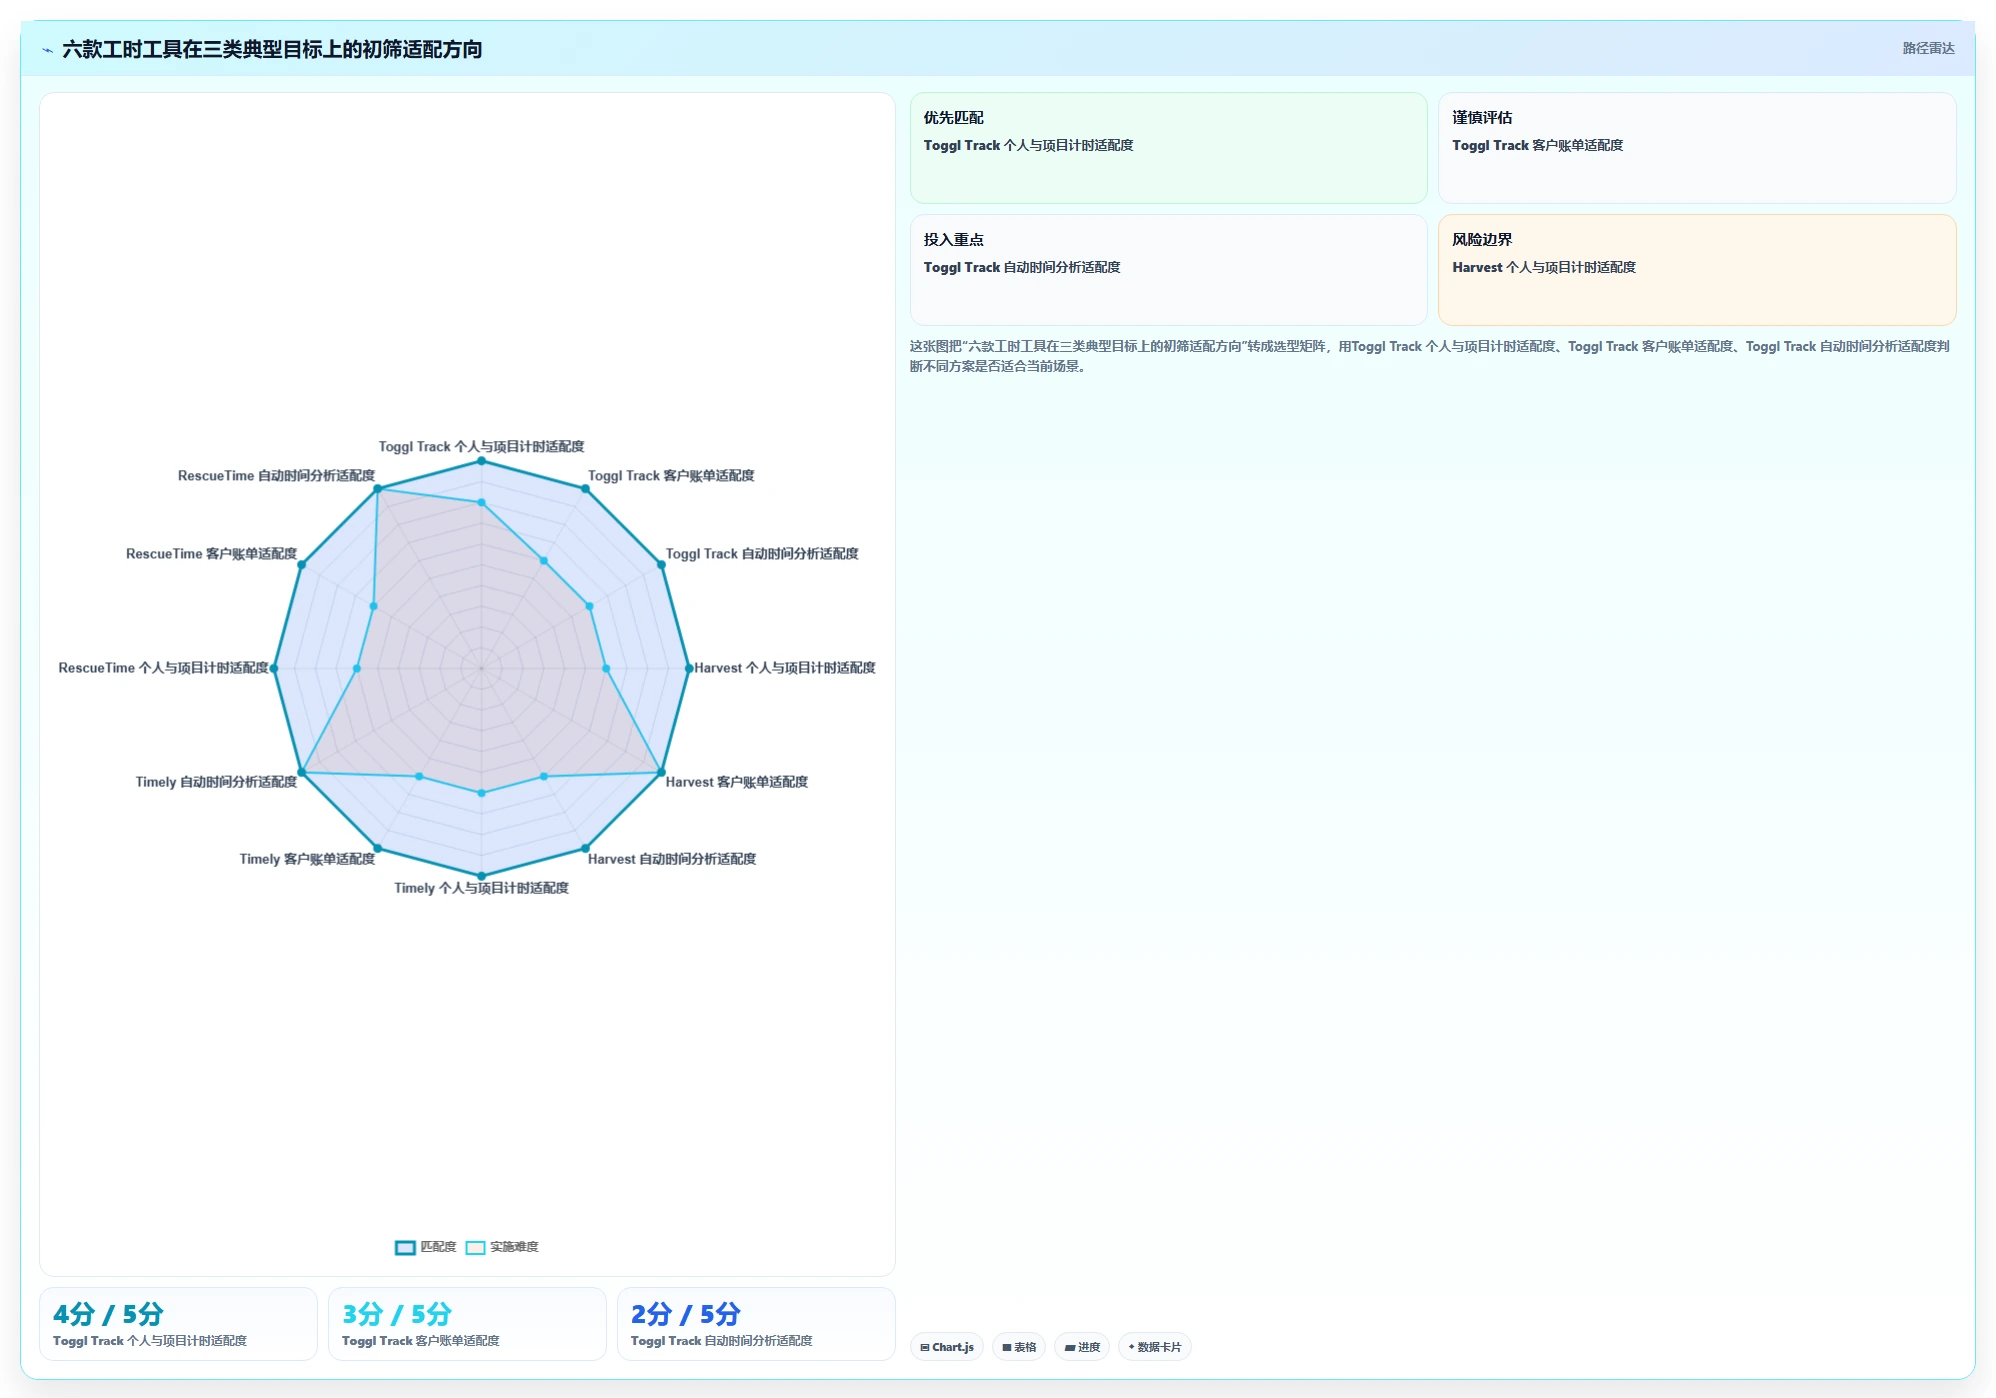
Task: Click radar label Timely 自动时间分析适配度
Action: coord(216,782)
